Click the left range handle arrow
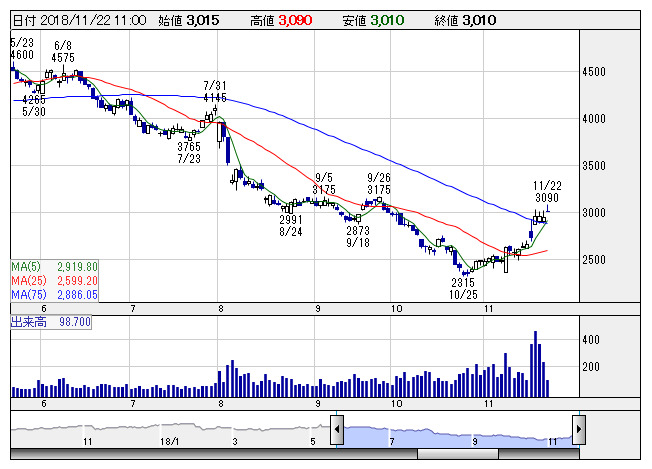The image size is (652, 469). click(x=337, y=429)
